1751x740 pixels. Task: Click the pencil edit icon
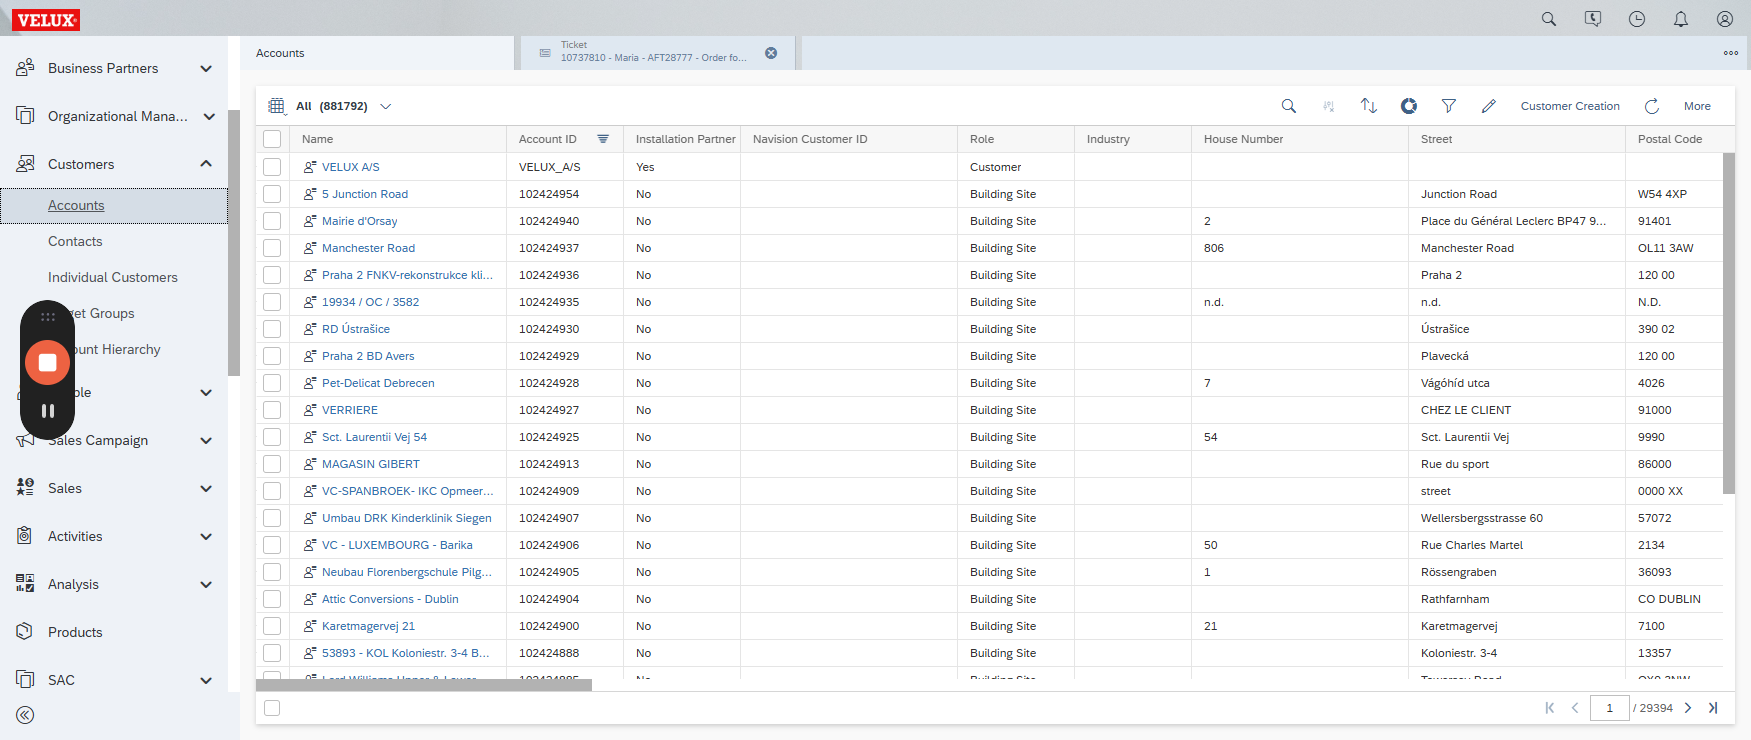point(1488,106)
